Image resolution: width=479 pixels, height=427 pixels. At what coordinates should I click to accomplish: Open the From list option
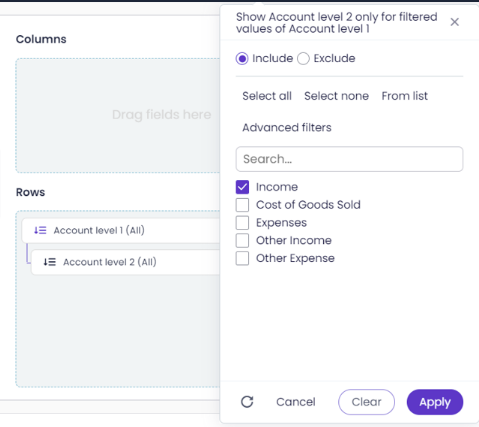pos(405,96)
